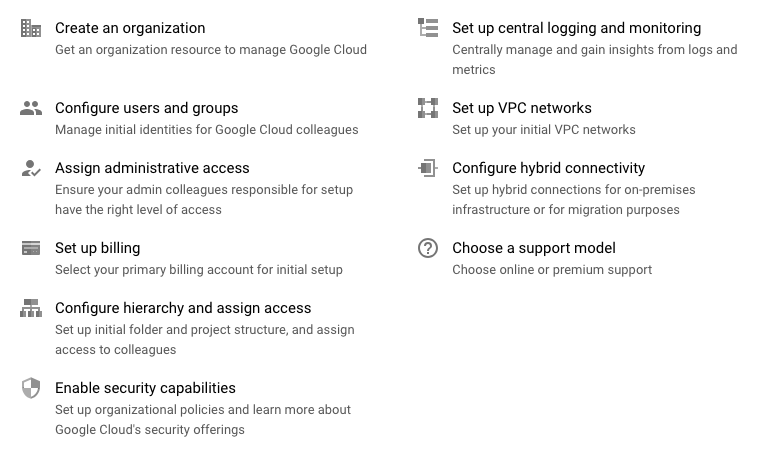The image size is (781, 458).
Task: Select Set up VPC networks
Action: [x=521, y=108]
